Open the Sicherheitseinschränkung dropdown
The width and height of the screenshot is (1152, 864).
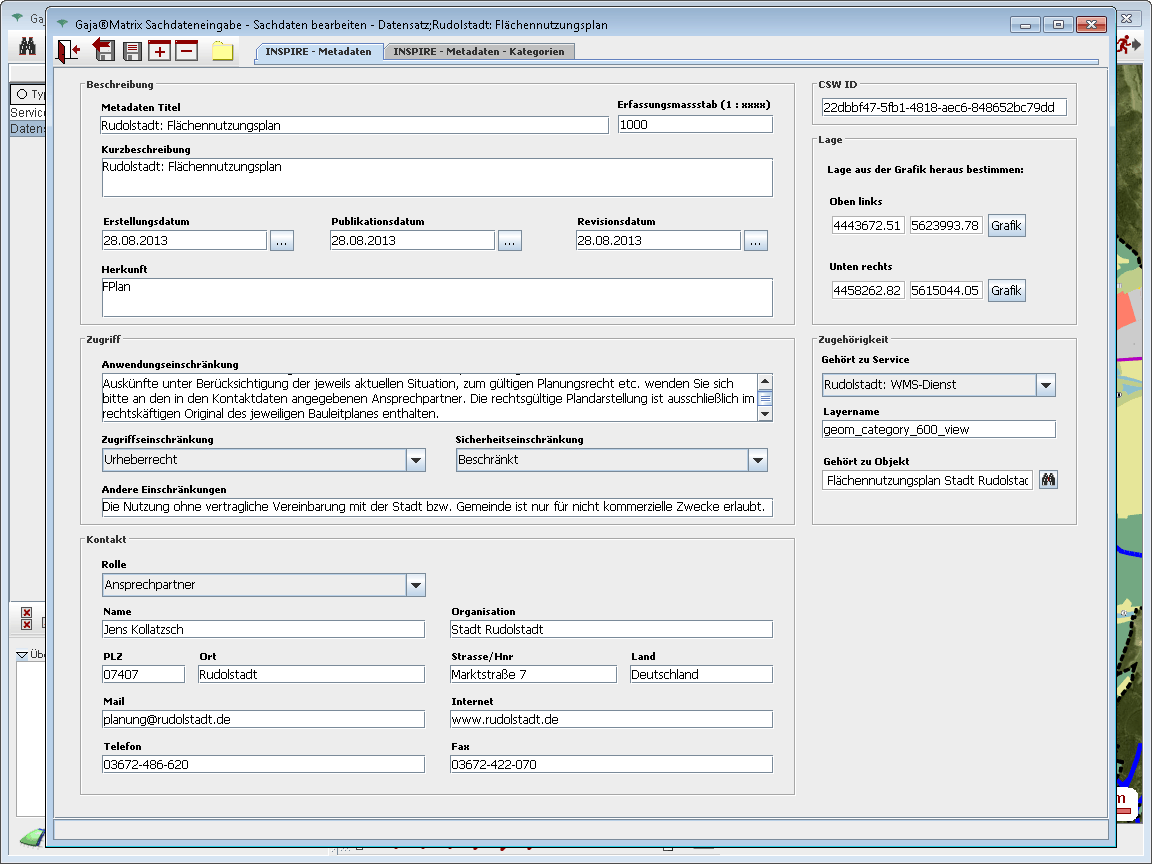coord(758,460)
